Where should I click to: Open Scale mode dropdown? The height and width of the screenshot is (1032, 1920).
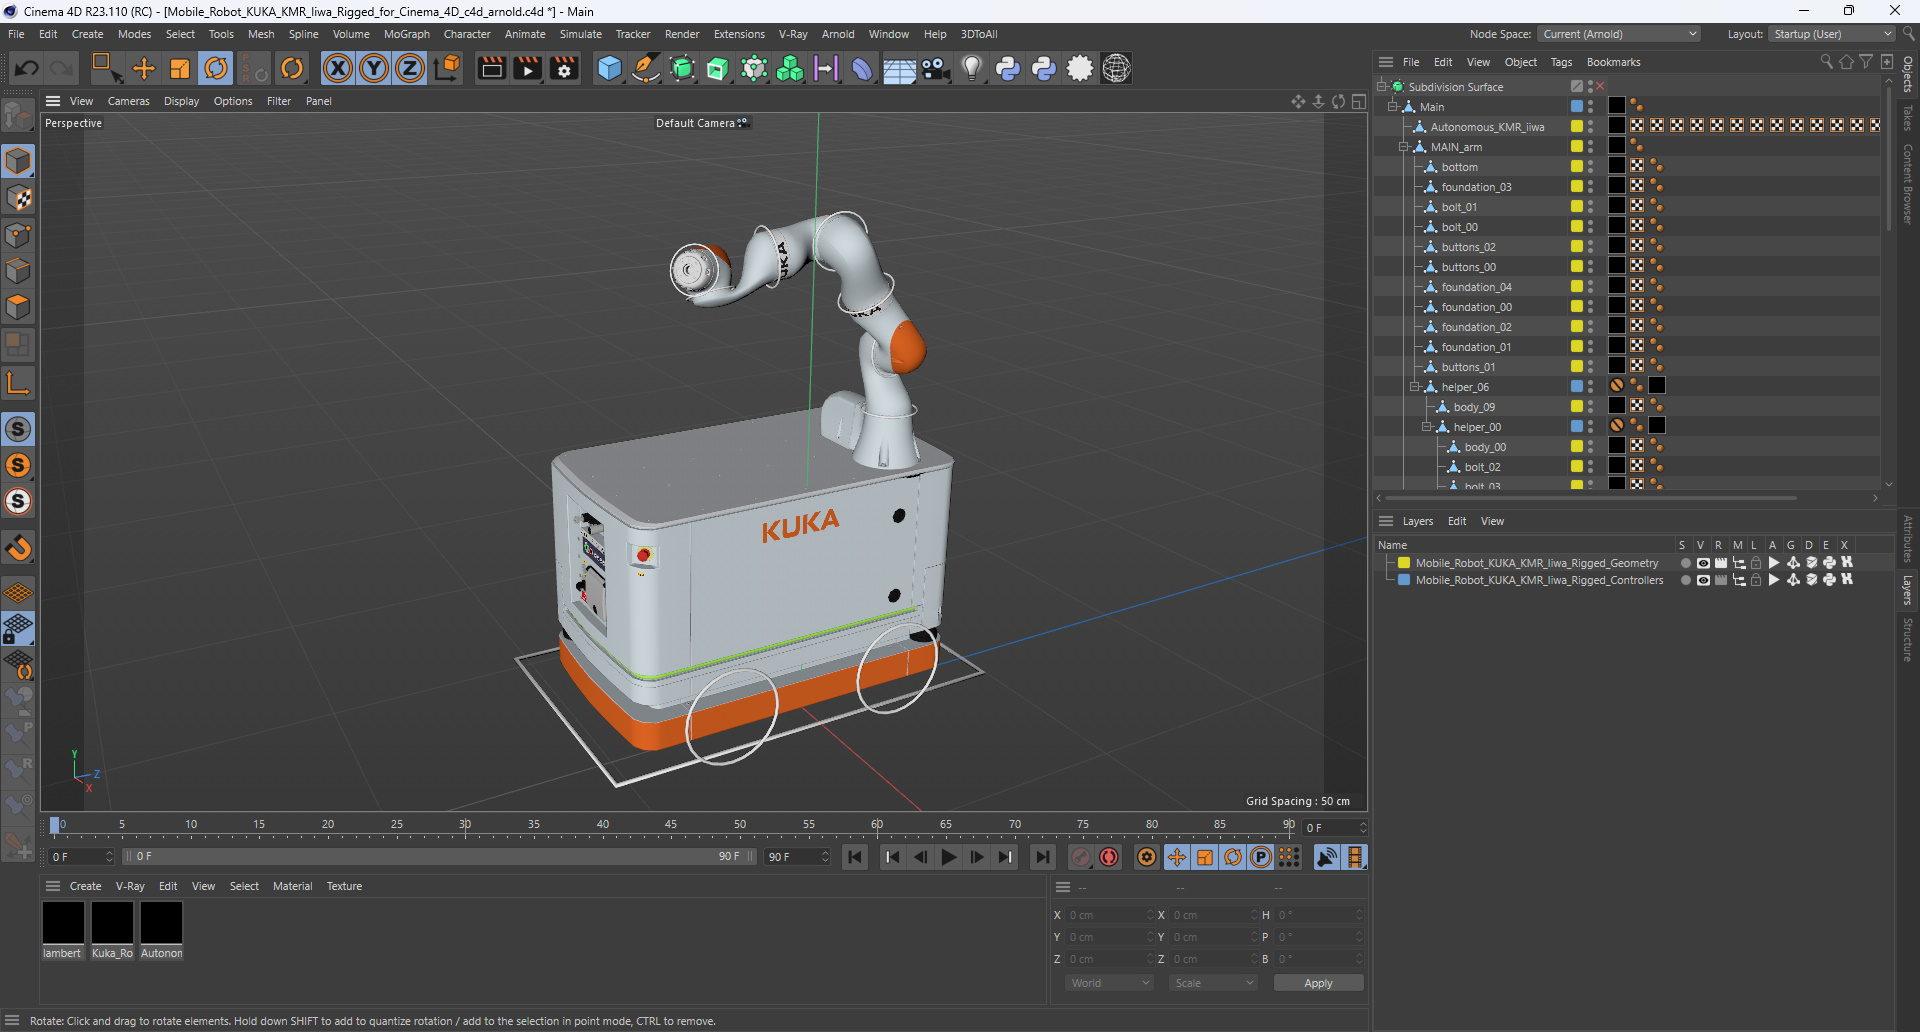(x=1213, y=983)
